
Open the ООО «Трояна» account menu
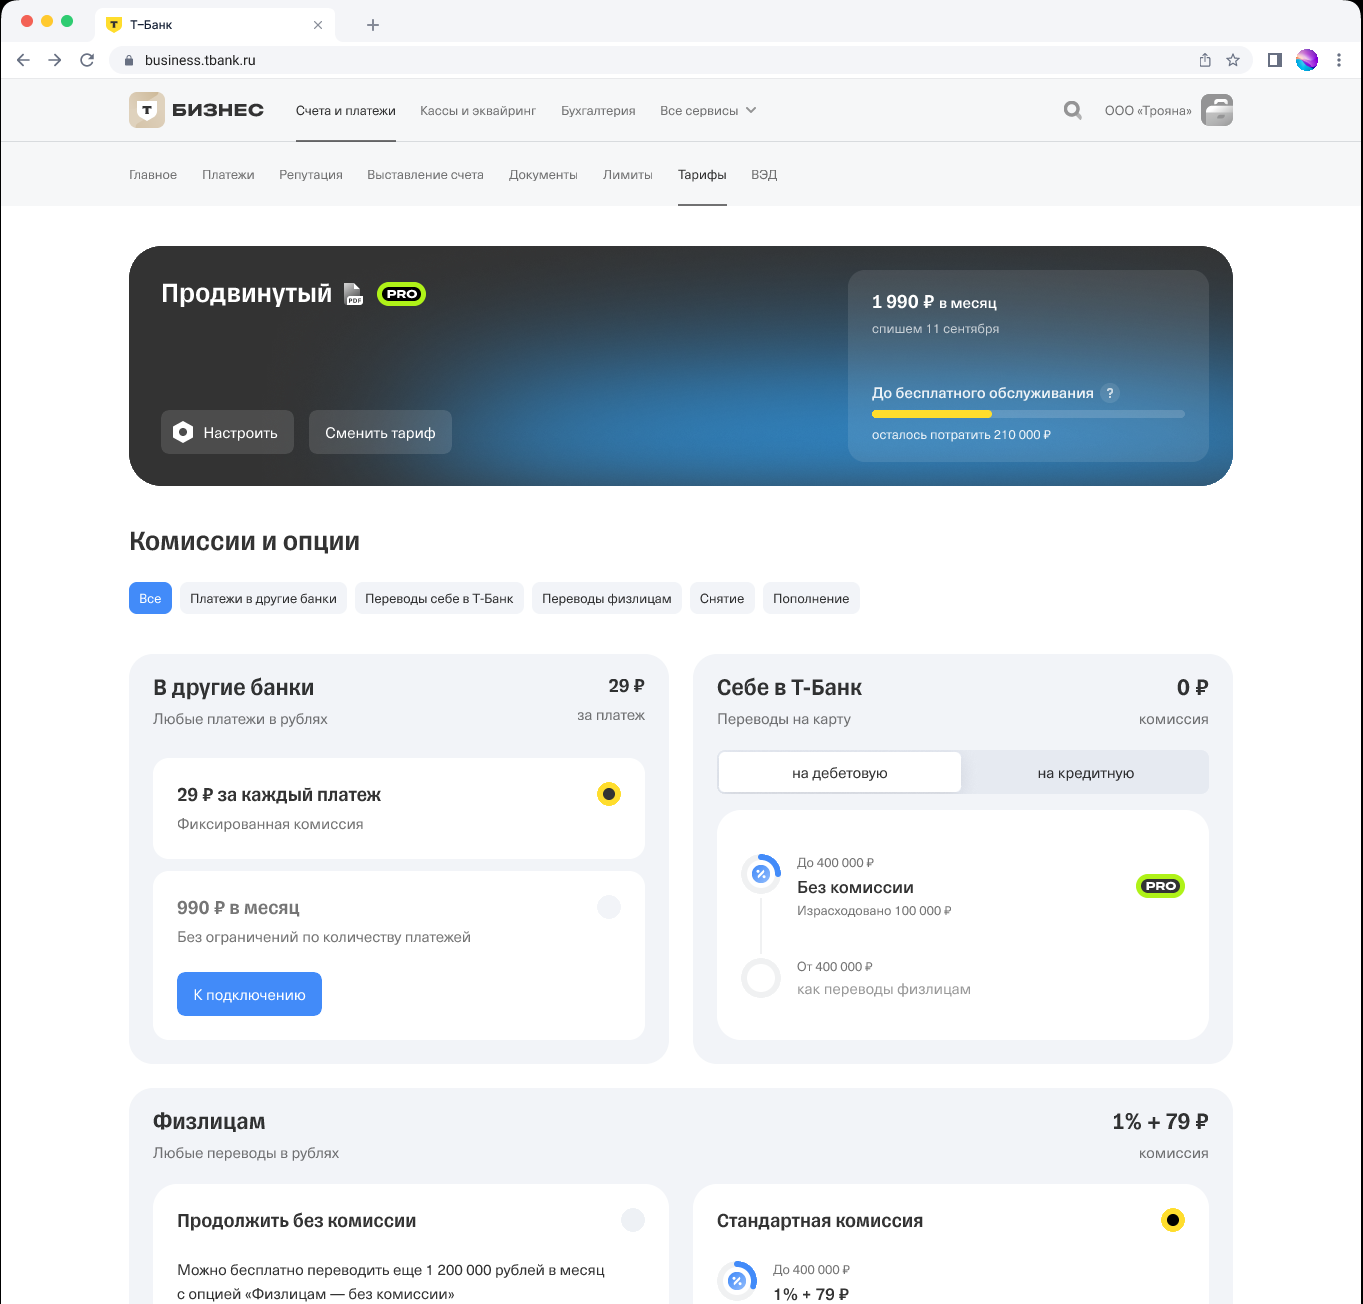tap(1148, 110)
